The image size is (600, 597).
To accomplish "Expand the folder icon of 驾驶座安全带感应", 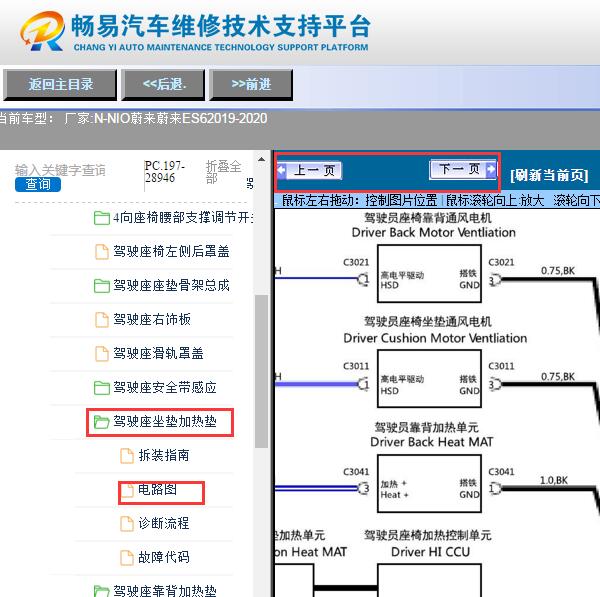I will coord(102,388).
